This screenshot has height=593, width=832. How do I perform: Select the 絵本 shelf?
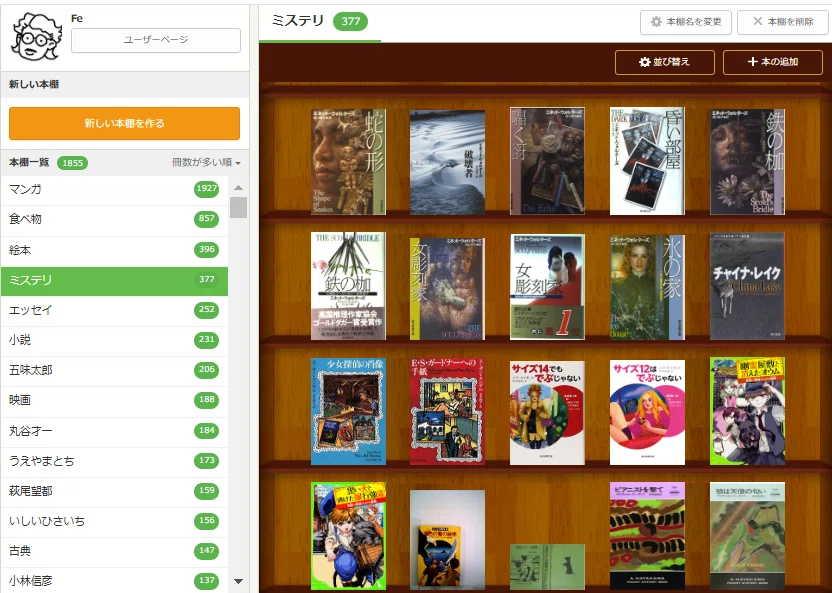[115, 250]
